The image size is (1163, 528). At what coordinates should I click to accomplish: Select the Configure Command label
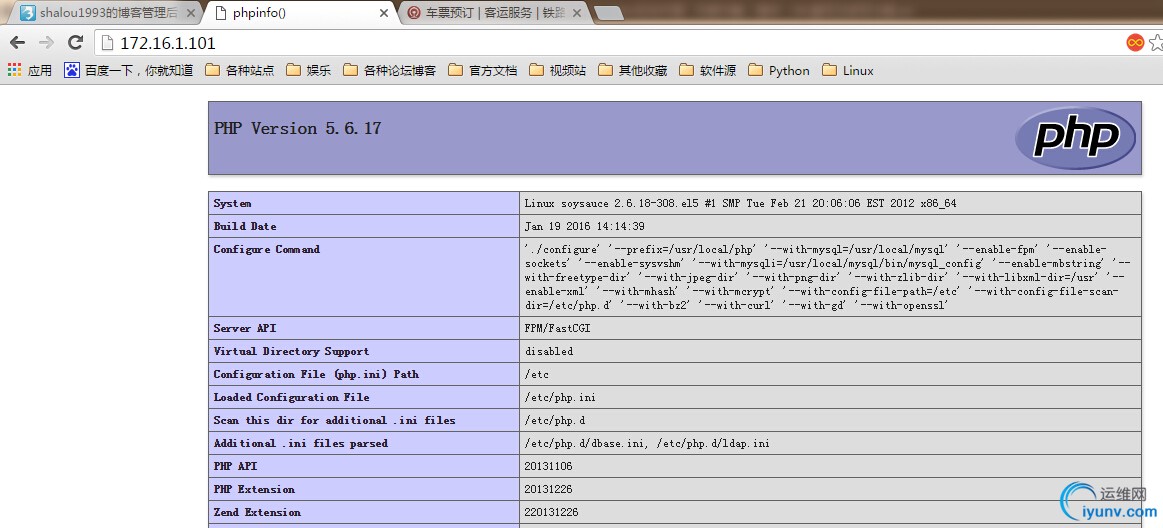[x=266, y=249]
